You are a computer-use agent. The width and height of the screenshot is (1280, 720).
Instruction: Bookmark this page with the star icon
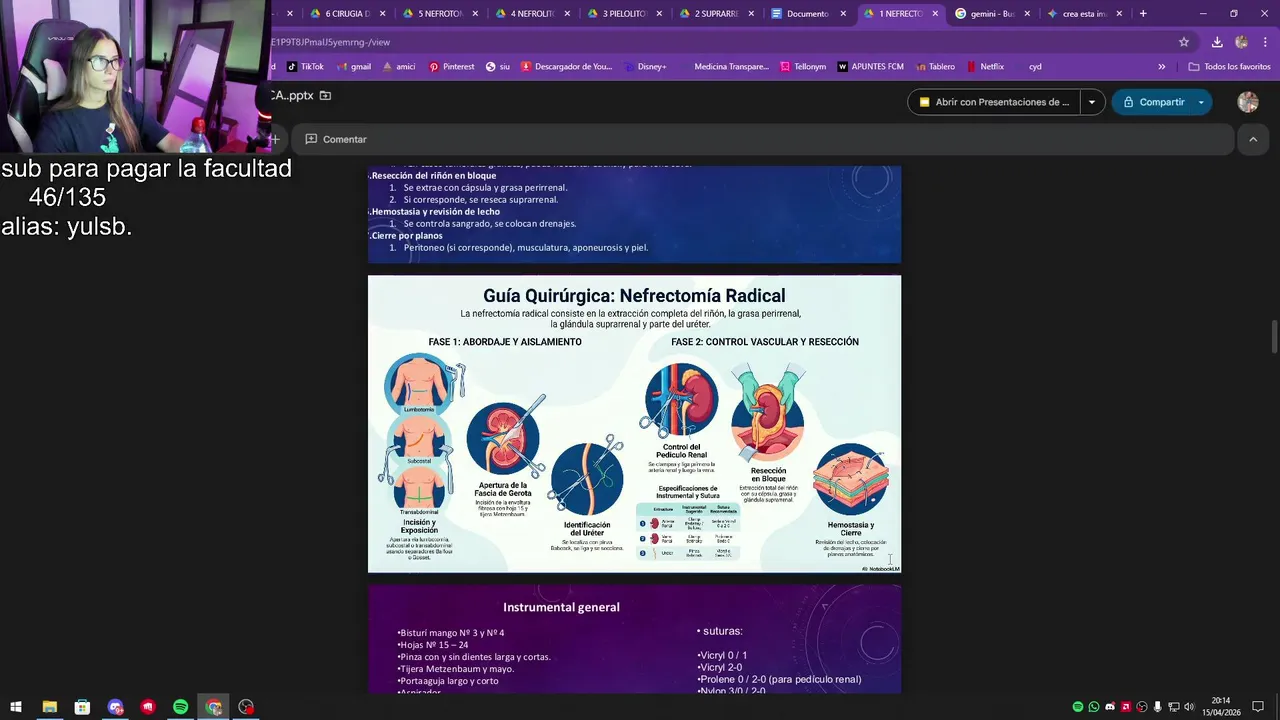(x=1184, y=42)
